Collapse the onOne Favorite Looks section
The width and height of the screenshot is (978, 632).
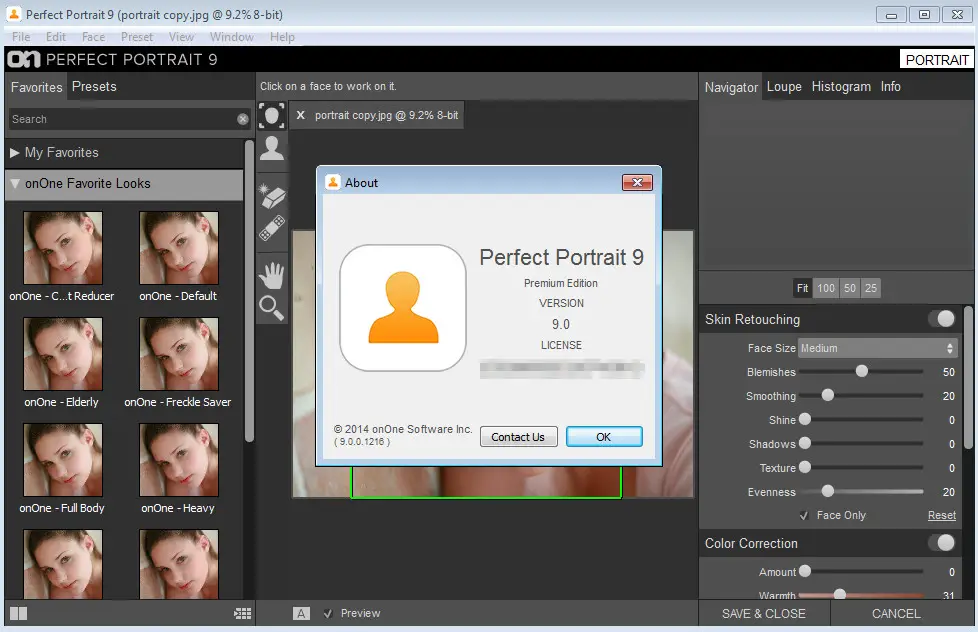(15, 183)
